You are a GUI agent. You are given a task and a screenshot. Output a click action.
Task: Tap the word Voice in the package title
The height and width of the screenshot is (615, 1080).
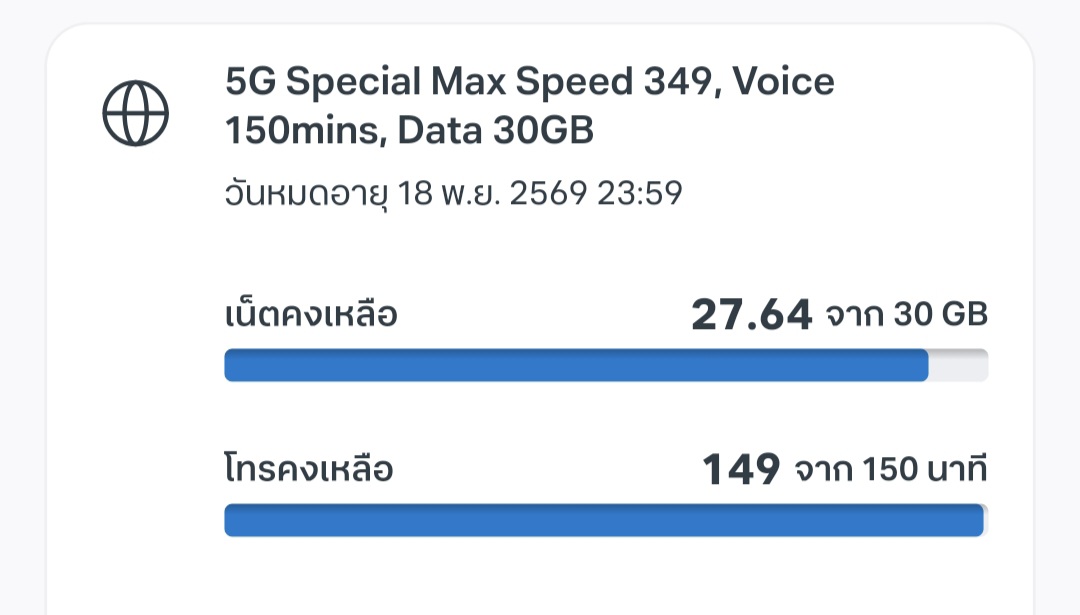783,81
